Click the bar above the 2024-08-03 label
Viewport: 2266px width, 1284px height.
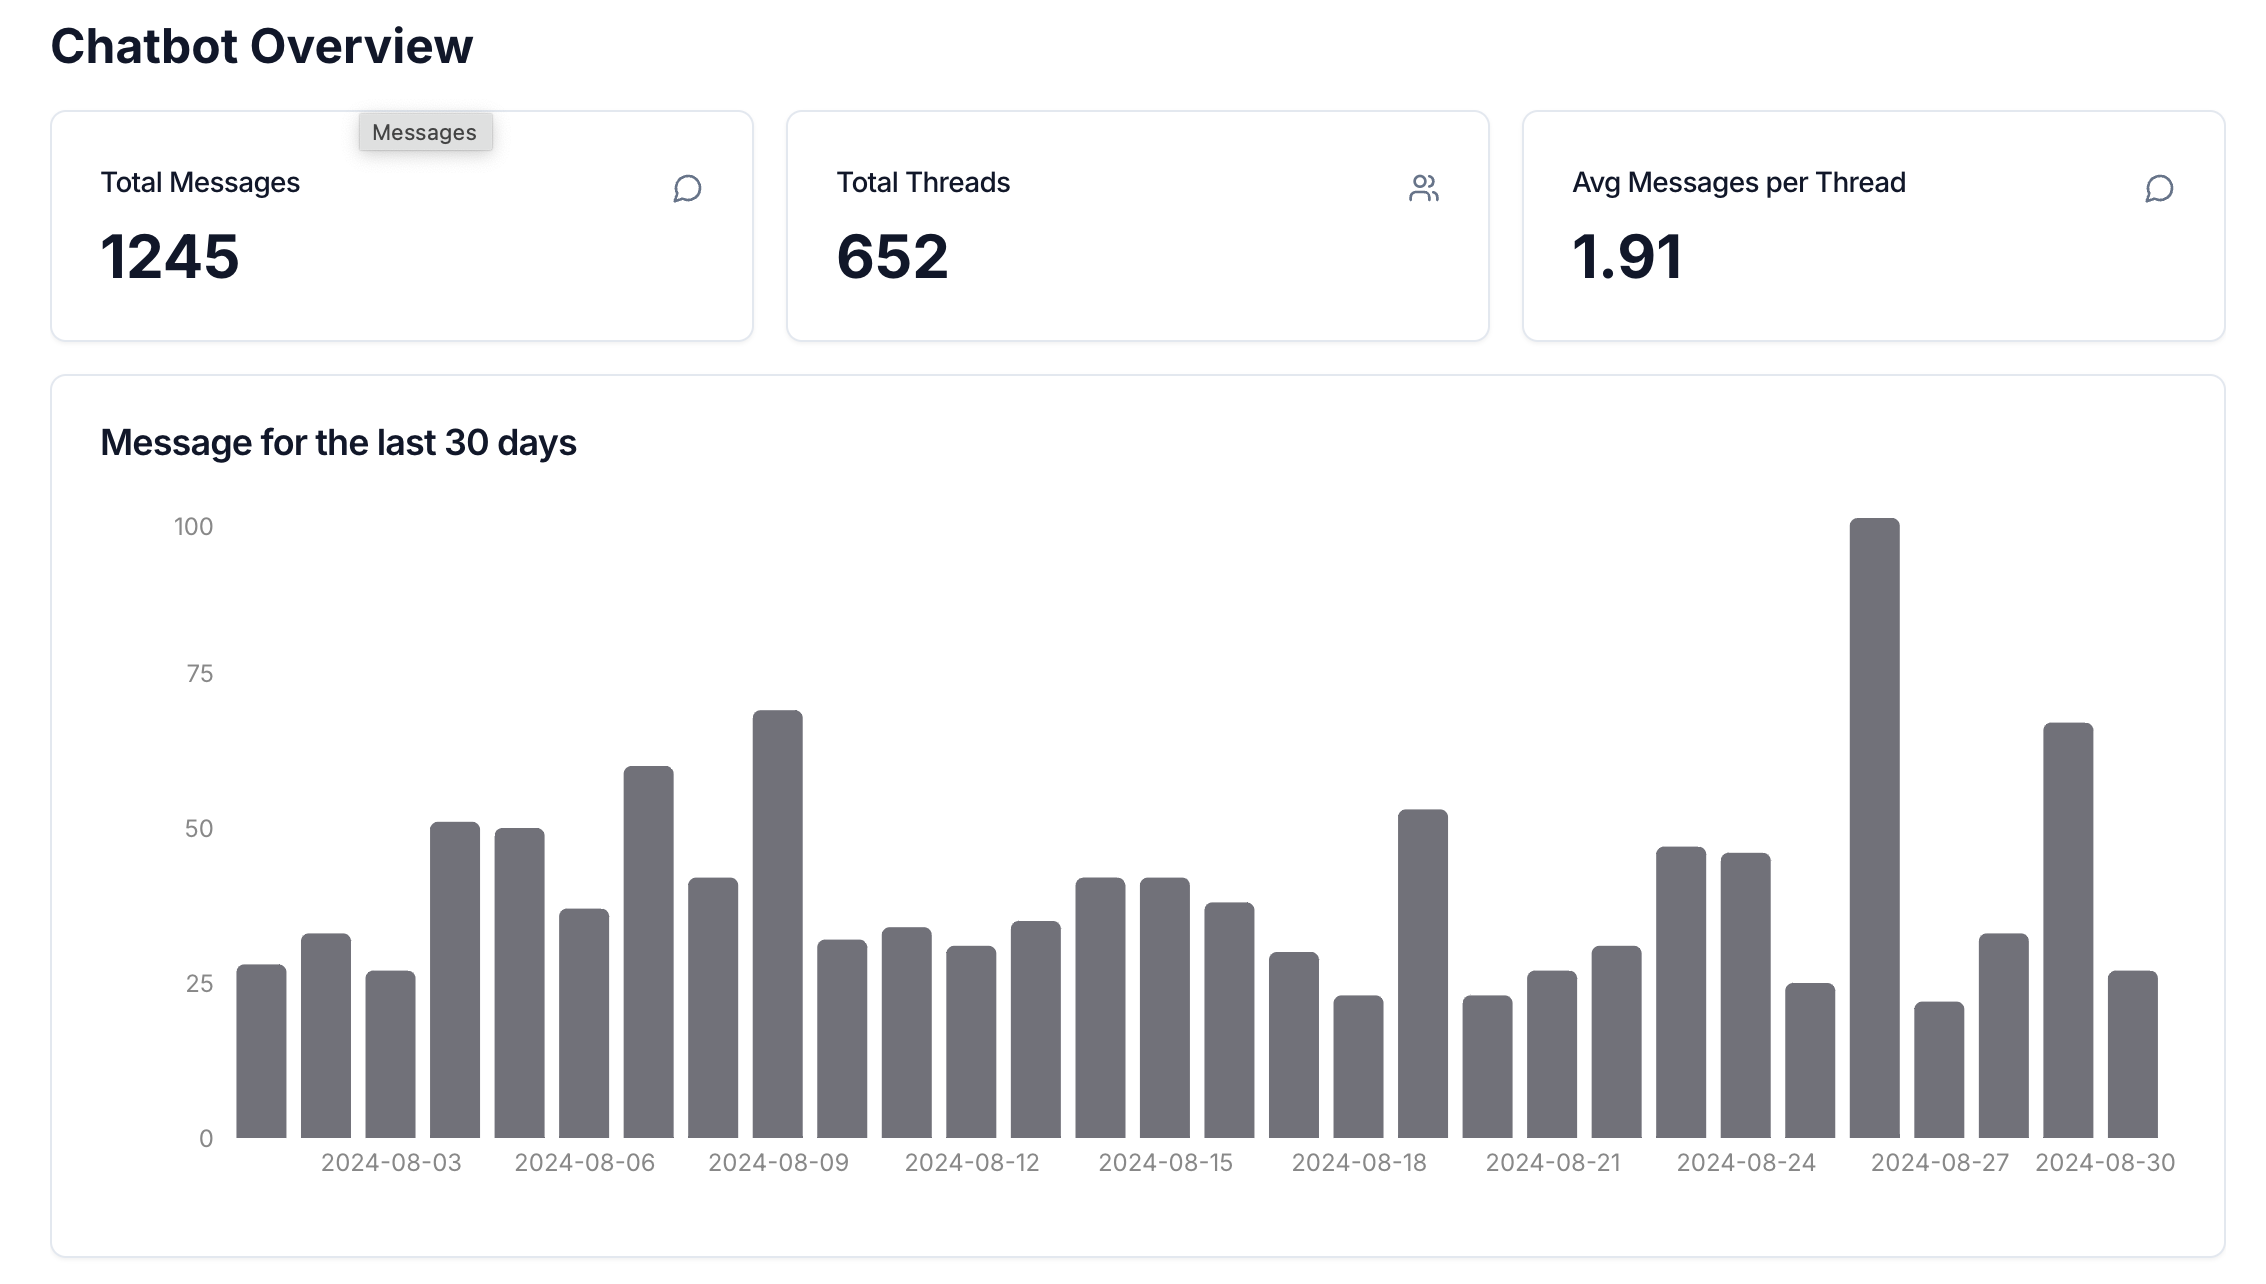click(x=390, y=1054)
